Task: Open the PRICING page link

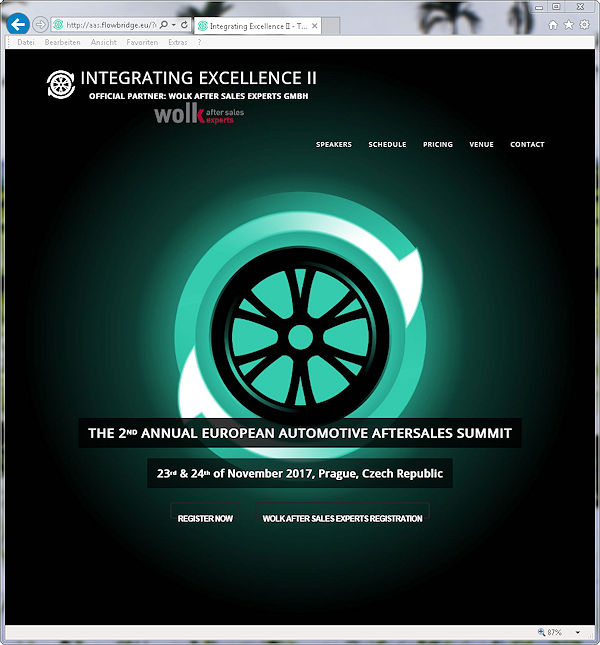Action: pyautogui.click(x=438, y=144)
